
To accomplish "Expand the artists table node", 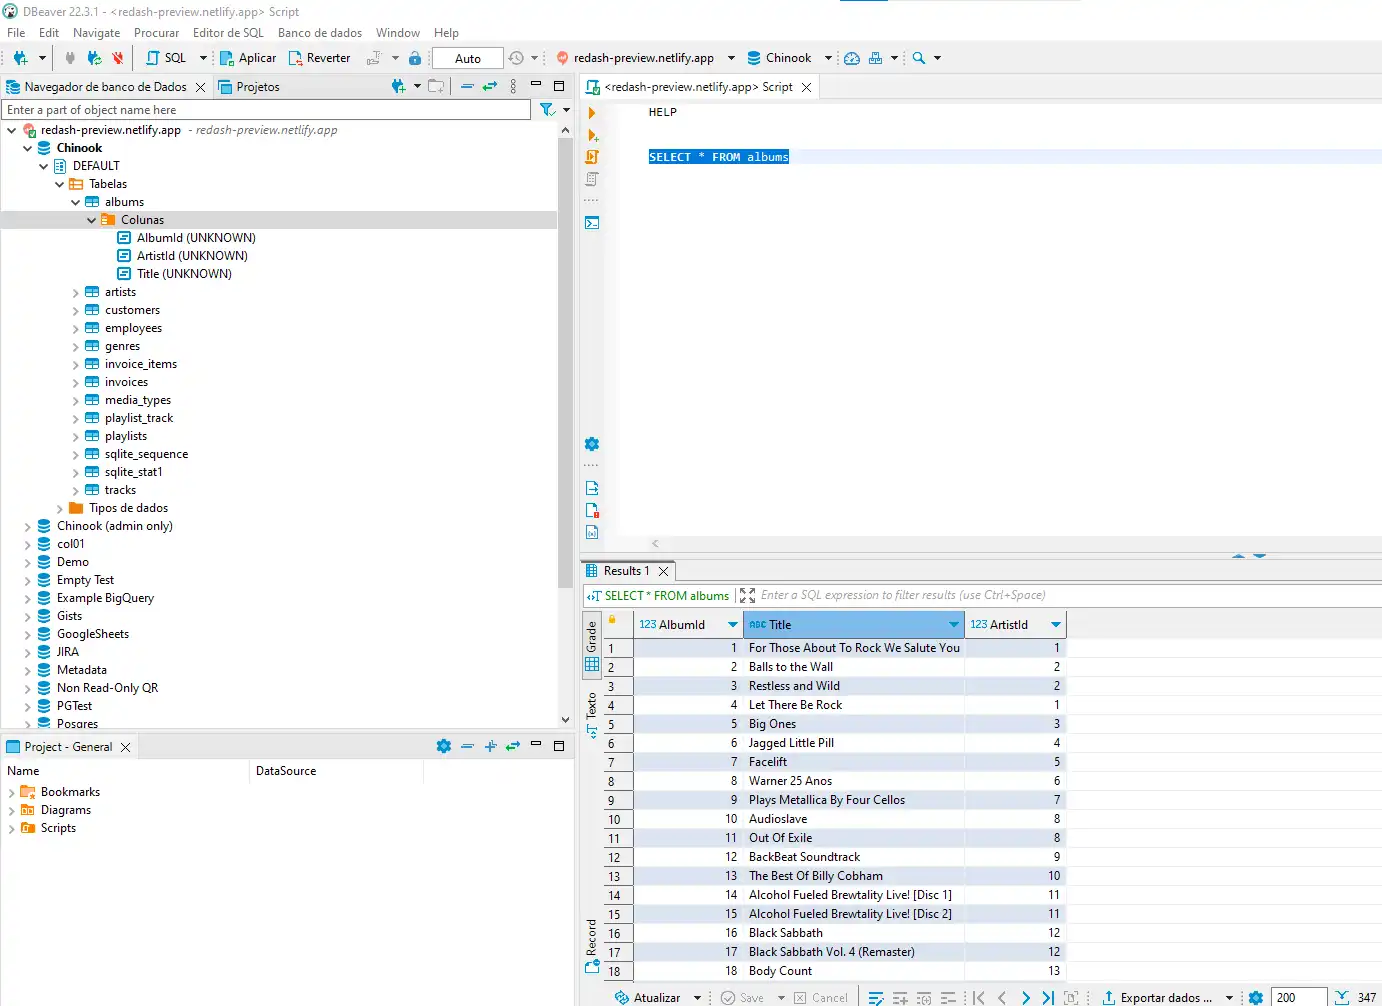I will [x=75, y=292].
